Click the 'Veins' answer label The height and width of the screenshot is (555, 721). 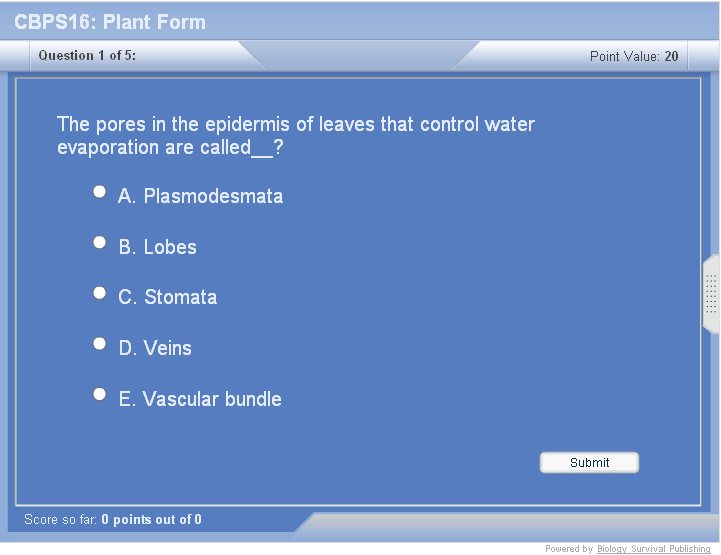[x=167, y=348]
